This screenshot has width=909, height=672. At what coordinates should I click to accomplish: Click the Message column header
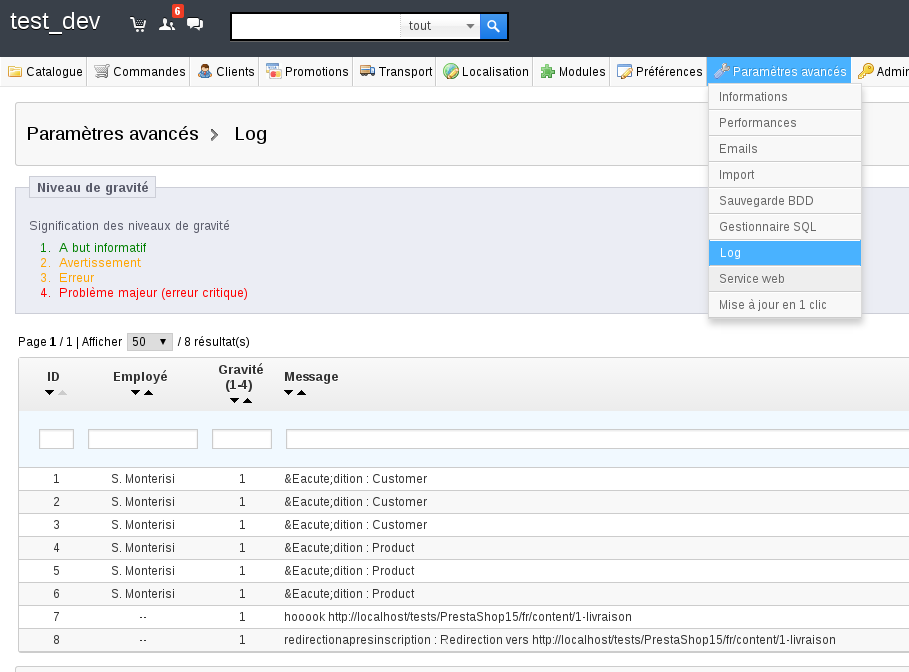pyautogui.click(x=311, y=377)
